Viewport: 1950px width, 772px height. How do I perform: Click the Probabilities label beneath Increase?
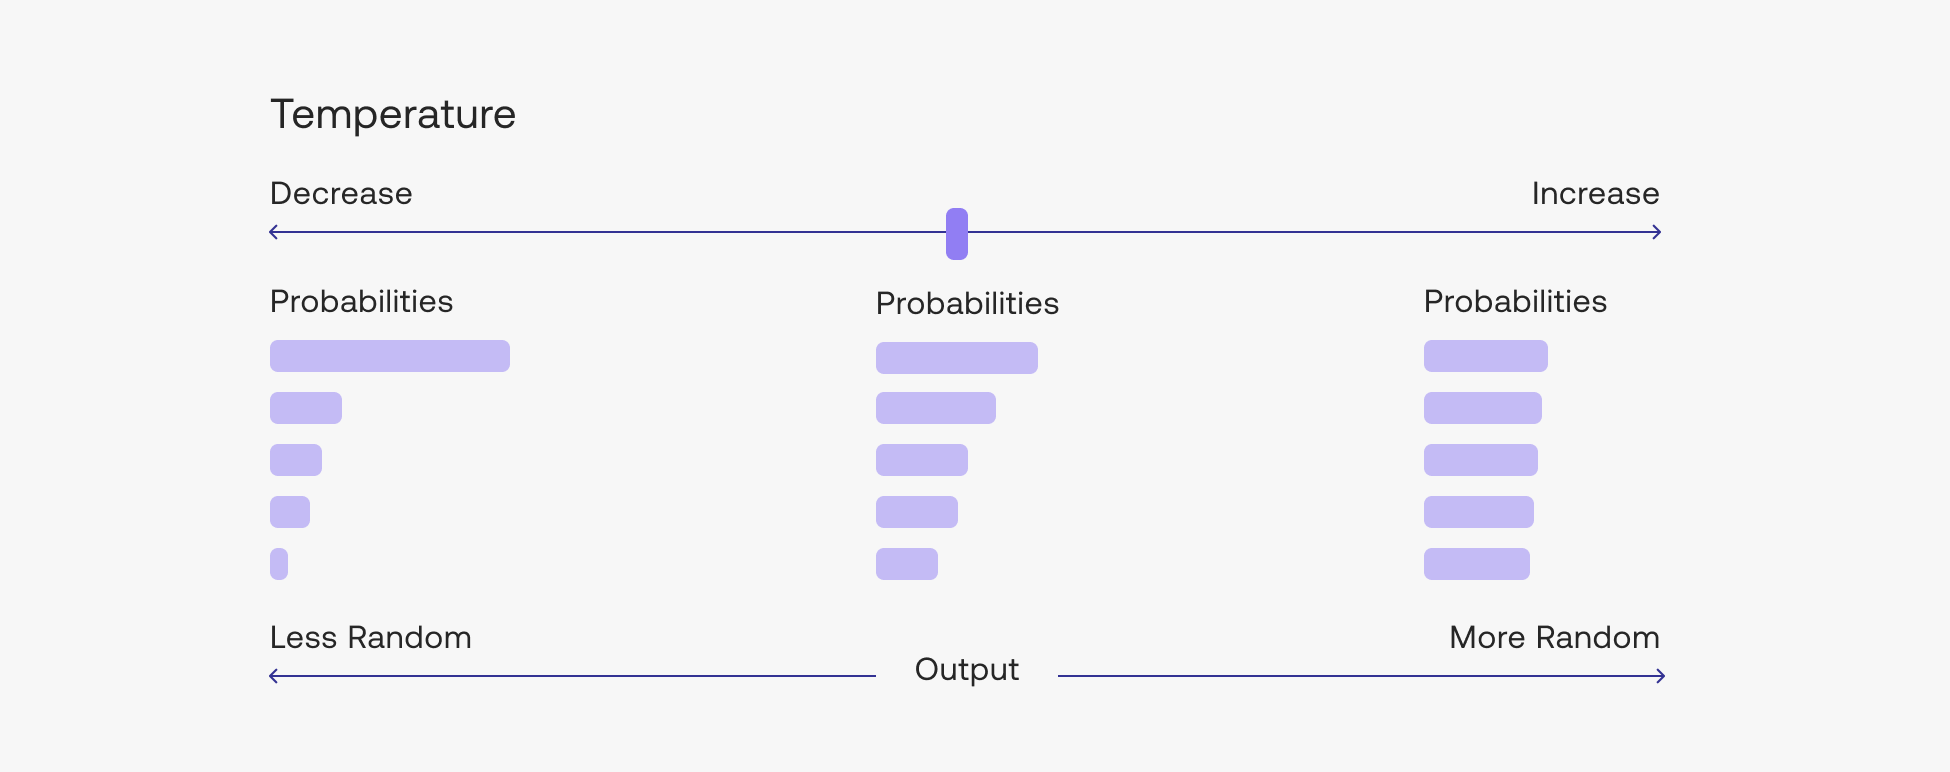click(1515, 301)
